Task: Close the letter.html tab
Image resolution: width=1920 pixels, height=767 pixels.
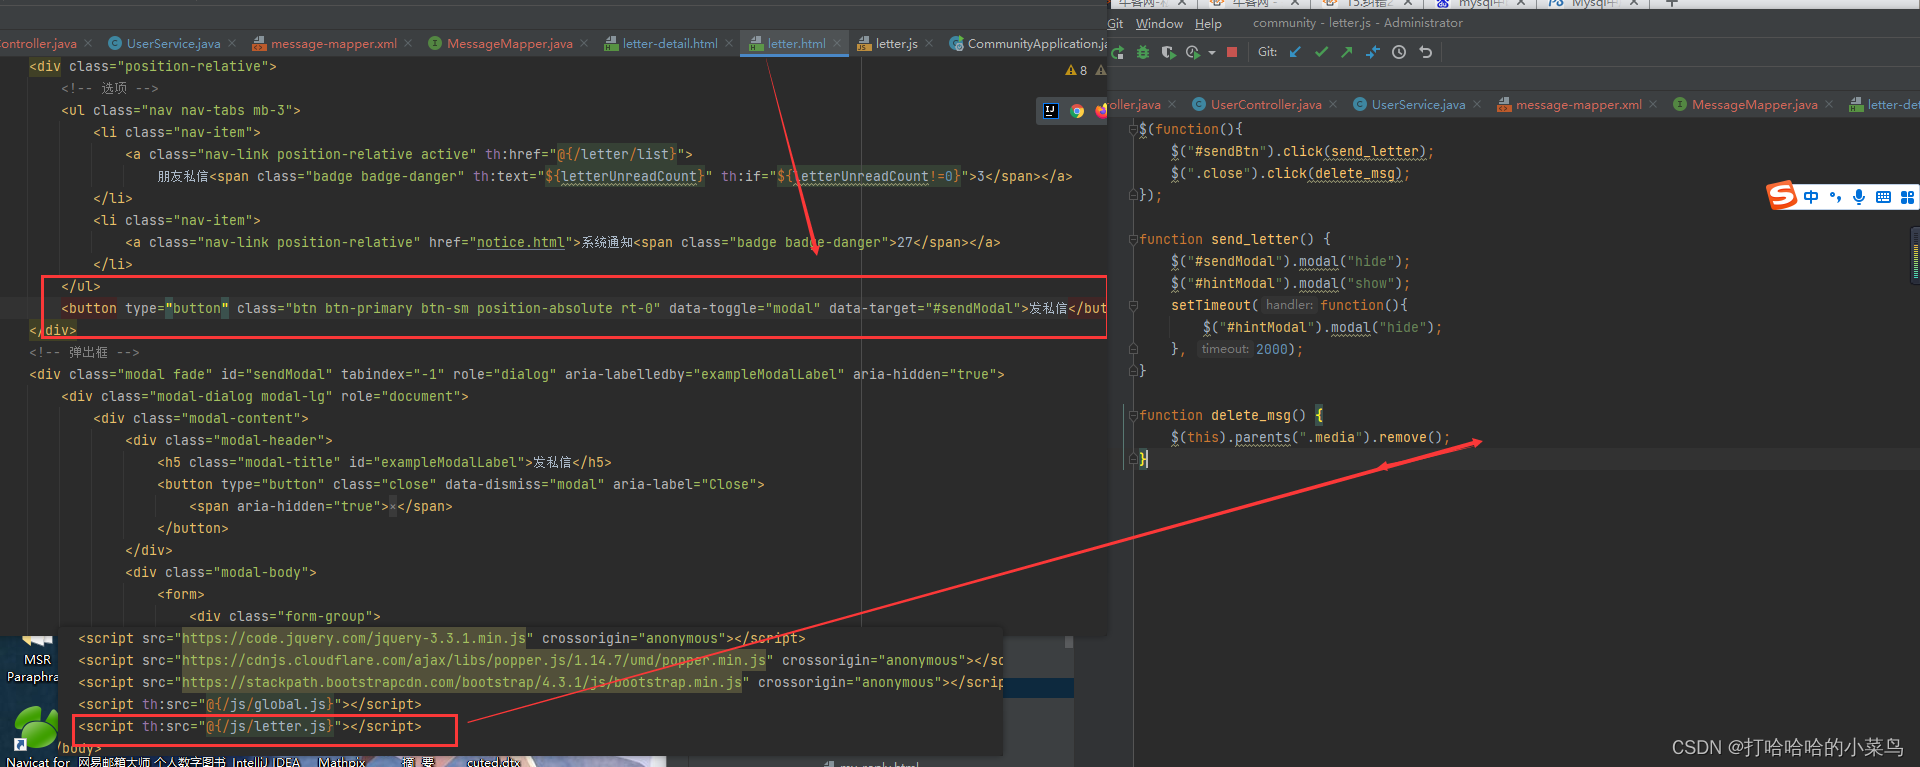Action: pos(838,43)
